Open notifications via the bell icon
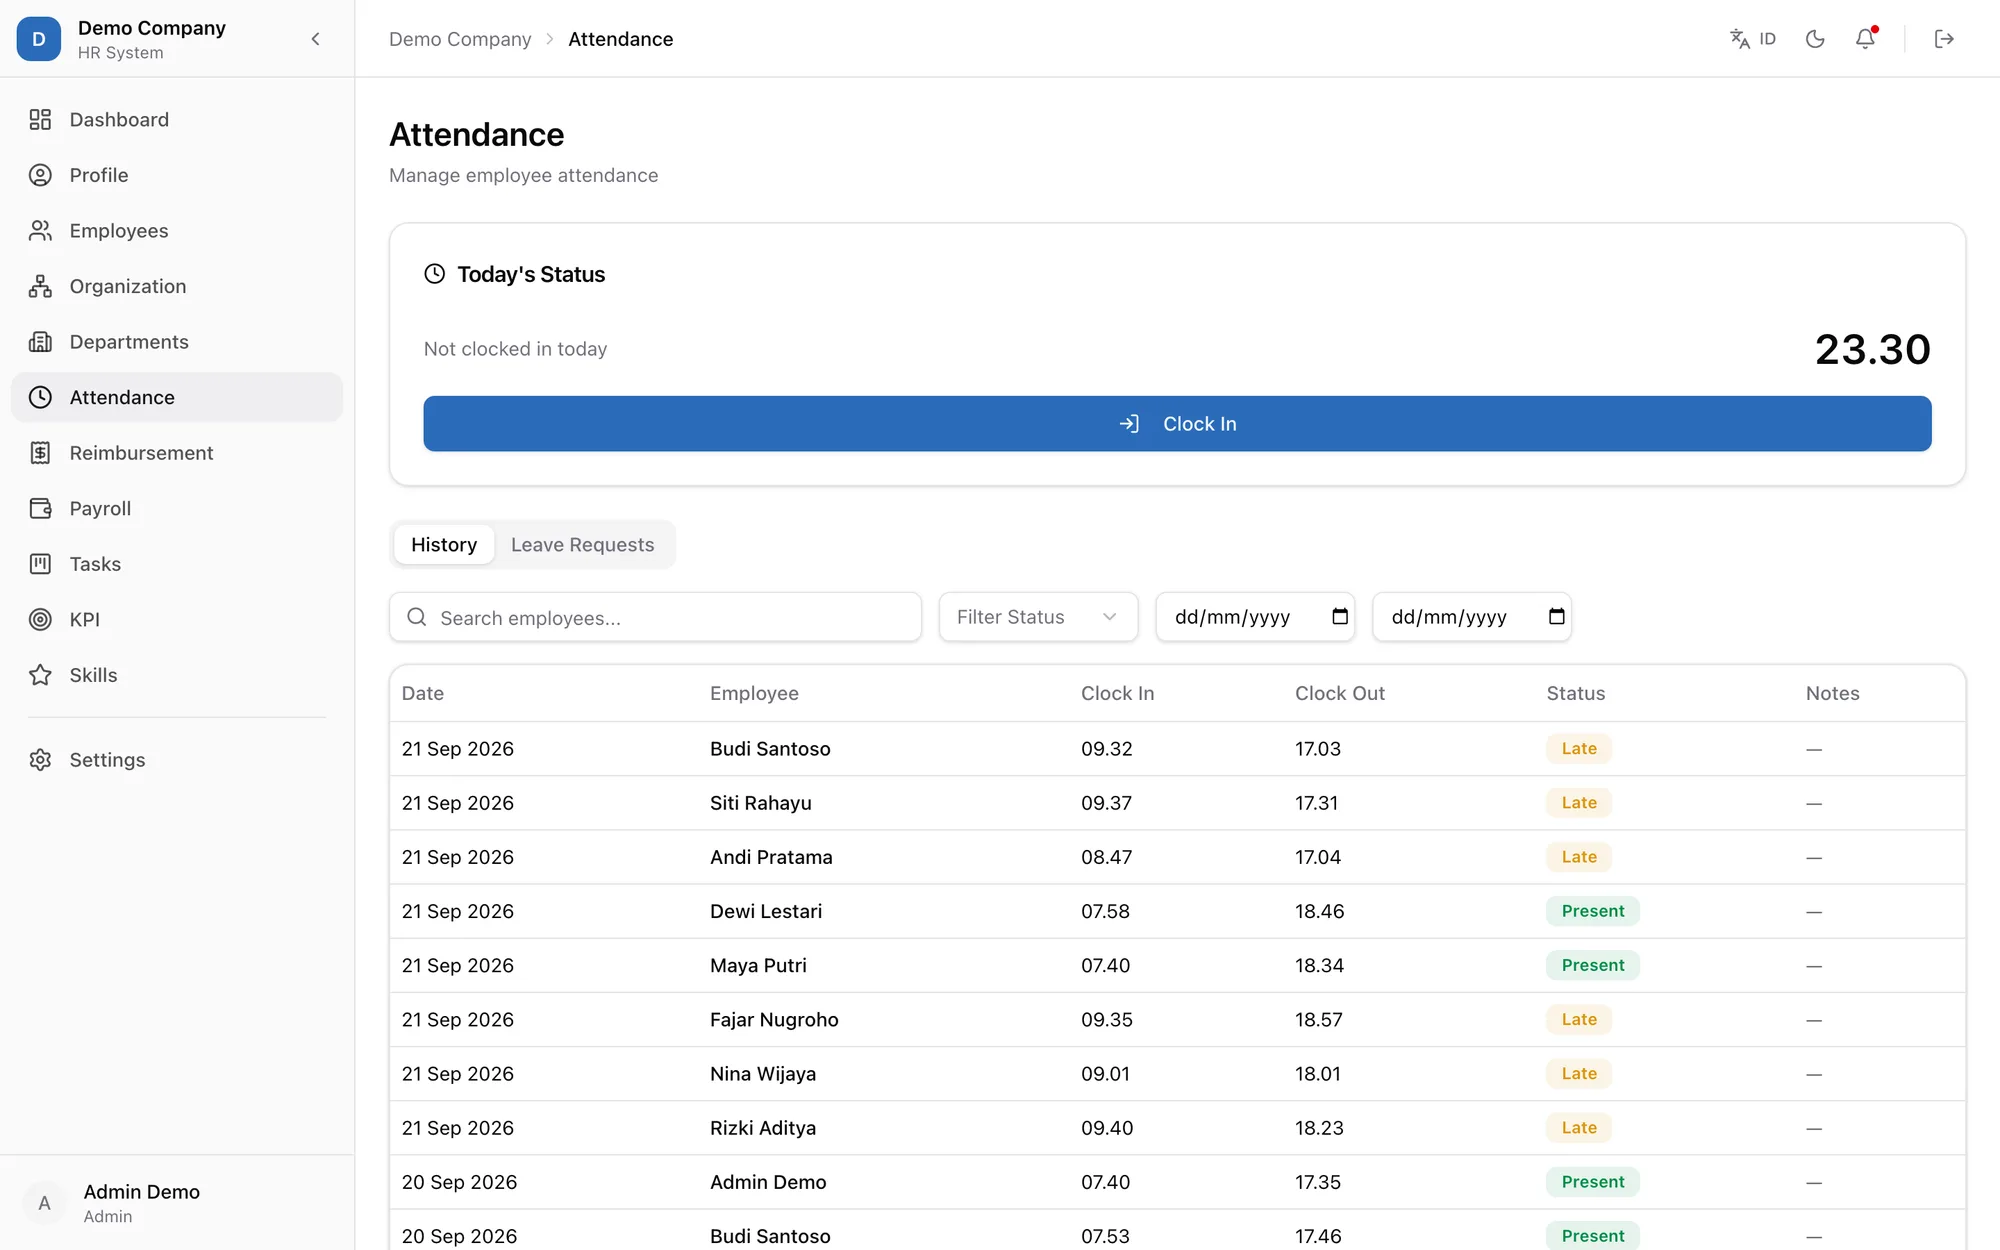Image resolution: width=2000 pixels, height=1250 pixels. [x=1865, y=39]
